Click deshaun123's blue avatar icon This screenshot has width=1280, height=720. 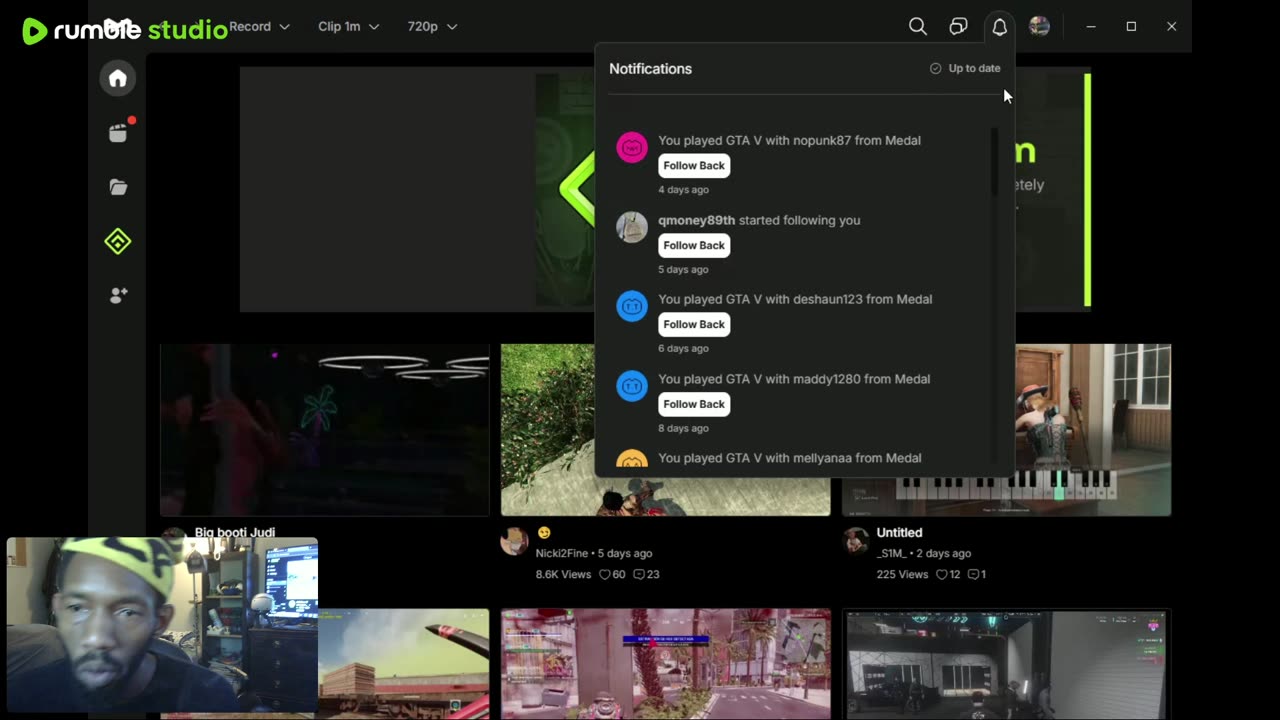[632, 306]
